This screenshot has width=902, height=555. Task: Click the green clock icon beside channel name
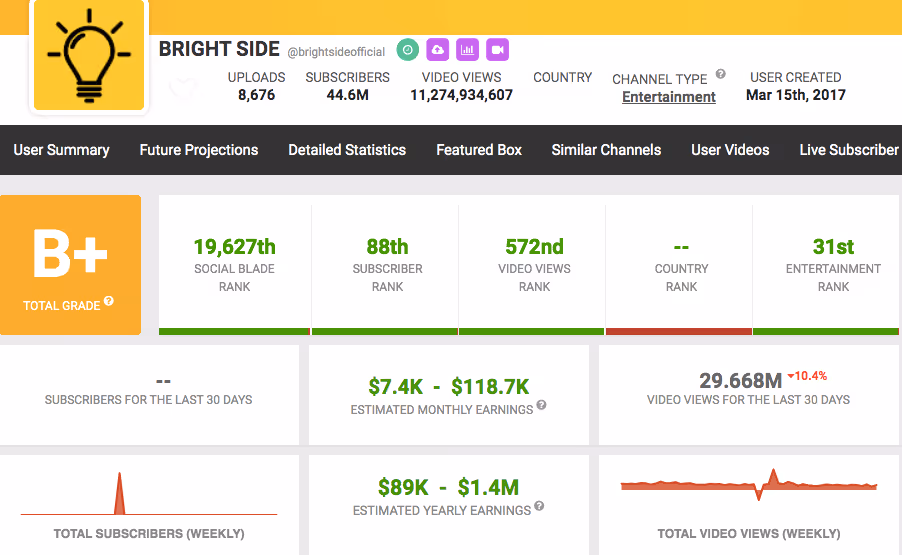click(x=407, y=50)
